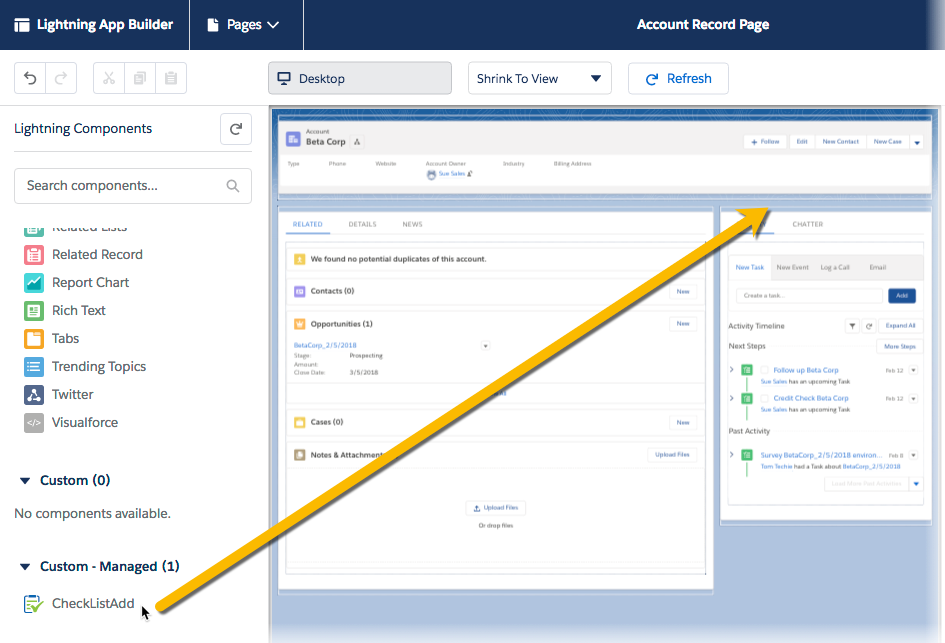Select the Twitter component icon
945x643 pixels.
[34, 395]
